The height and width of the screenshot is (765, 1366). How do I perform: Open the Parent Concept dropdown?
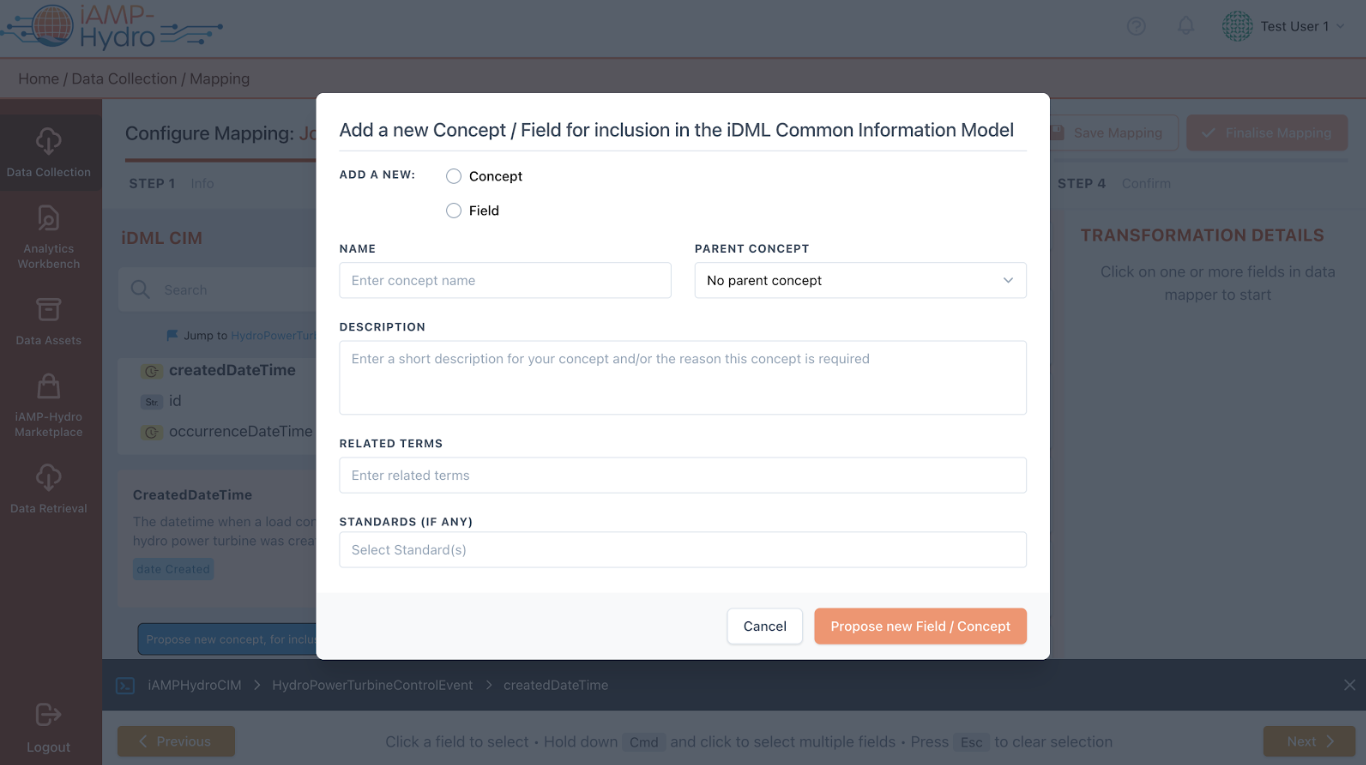click(860, 281)
